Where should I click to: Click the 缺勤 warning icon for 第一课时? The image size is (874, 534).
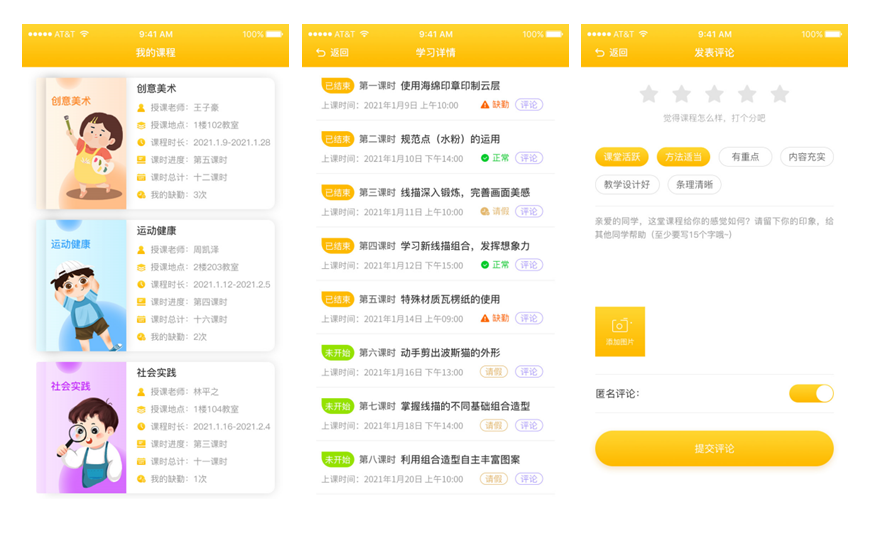pos(485,104)
